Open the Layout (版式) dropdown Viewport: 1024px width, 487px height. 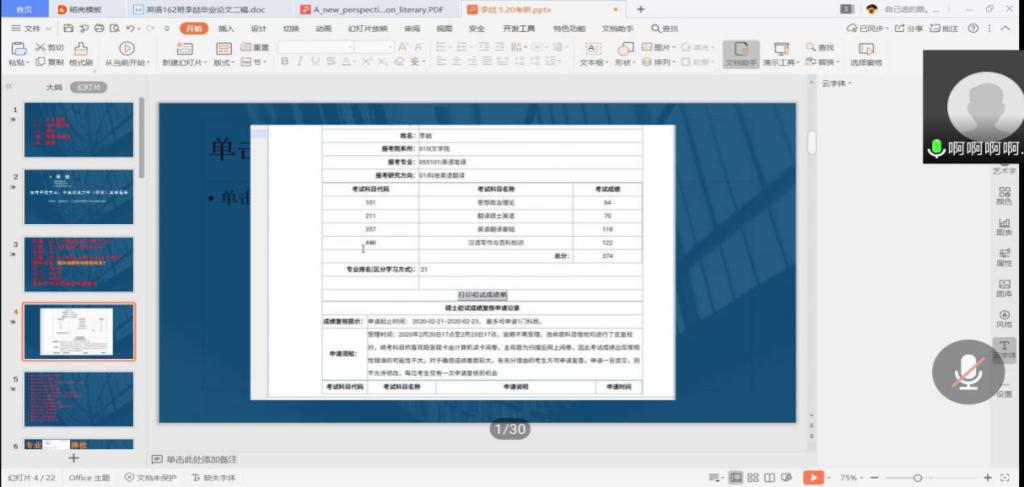224,62
